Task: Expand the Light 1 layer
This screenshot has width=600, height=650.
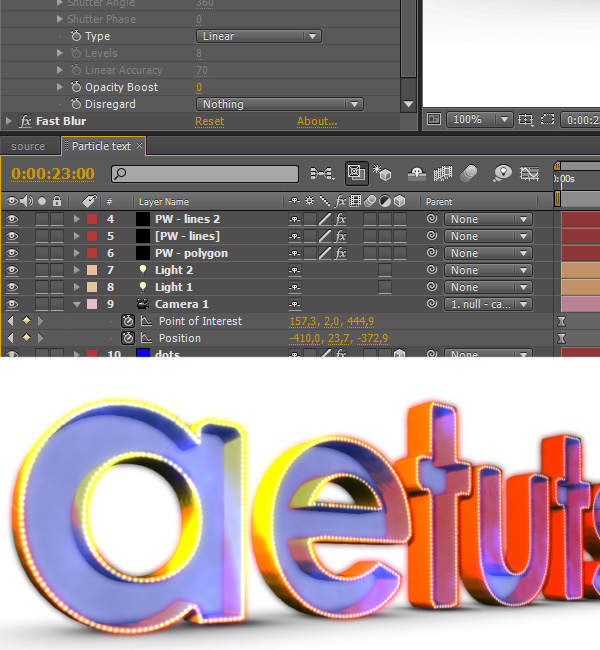Action: click(76, 287)
